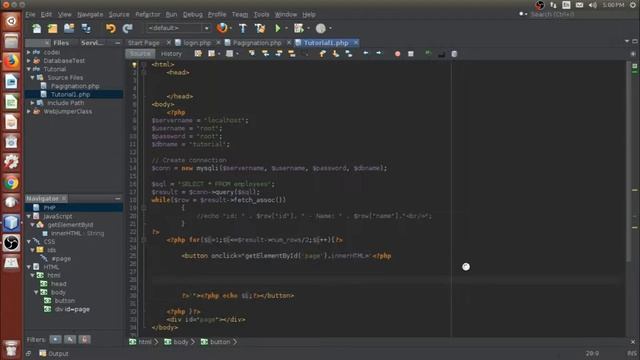Collapse the Source Files folder
This screenshot has height=360, width=640.
[33, 78]
